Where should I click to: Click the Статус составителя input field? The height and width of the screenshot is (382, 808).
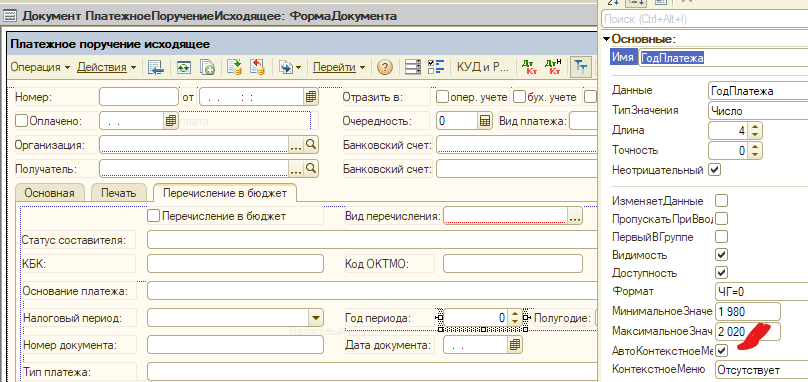[x=373, y=240]
